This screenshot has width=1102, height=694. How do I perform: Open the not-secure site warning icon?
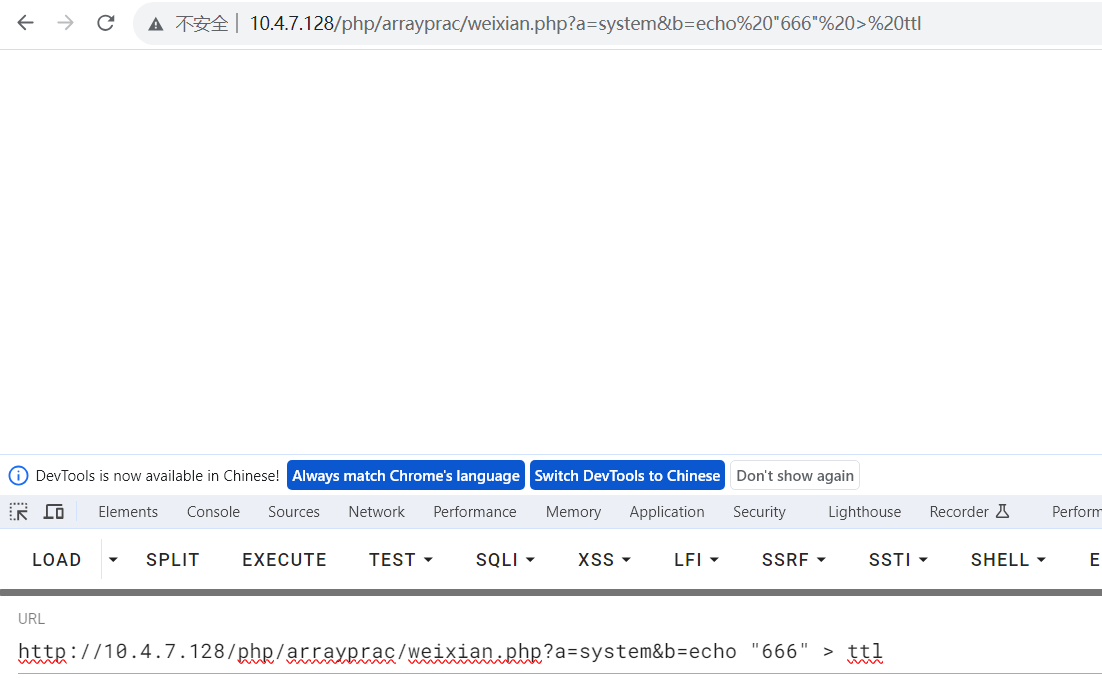pos(155,24)
